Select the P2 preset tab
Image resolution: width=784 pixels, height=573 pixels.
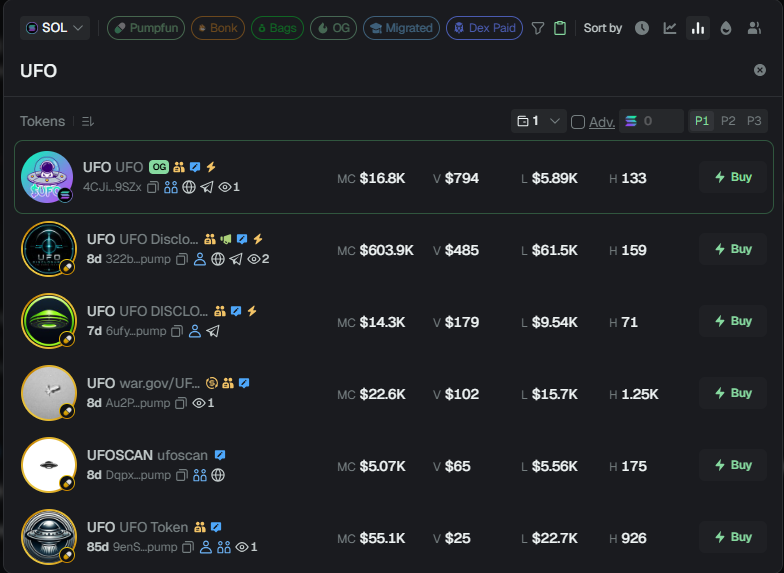[x=728, y=121]
